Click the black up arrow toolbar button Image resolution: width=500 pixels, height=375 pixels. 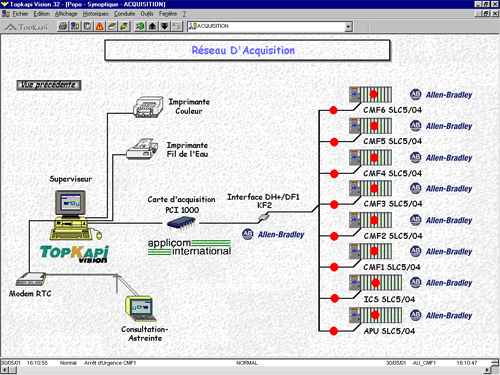[x=152, y=26]
